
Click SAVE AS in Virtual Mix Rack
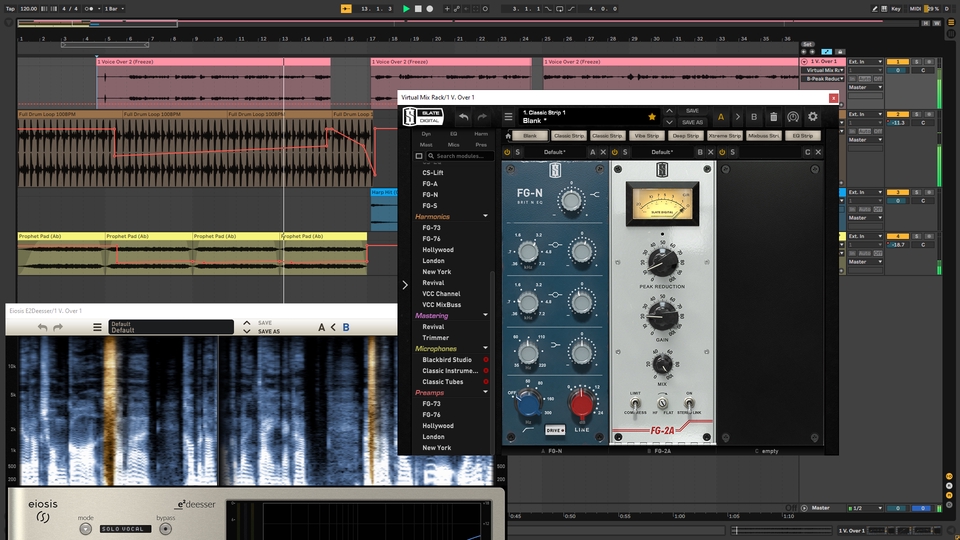tap(692, 122)
